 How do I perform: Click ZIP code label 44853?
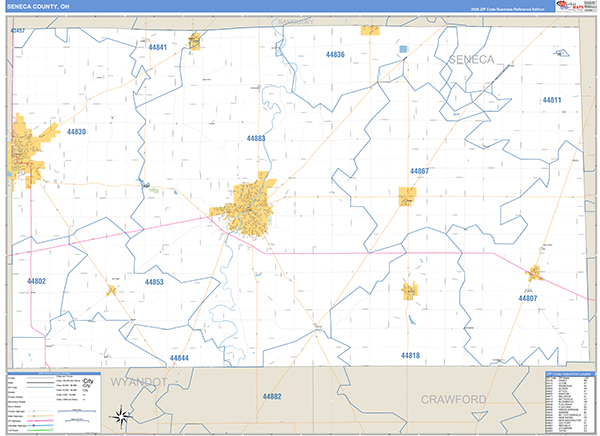tap(154, 282)
